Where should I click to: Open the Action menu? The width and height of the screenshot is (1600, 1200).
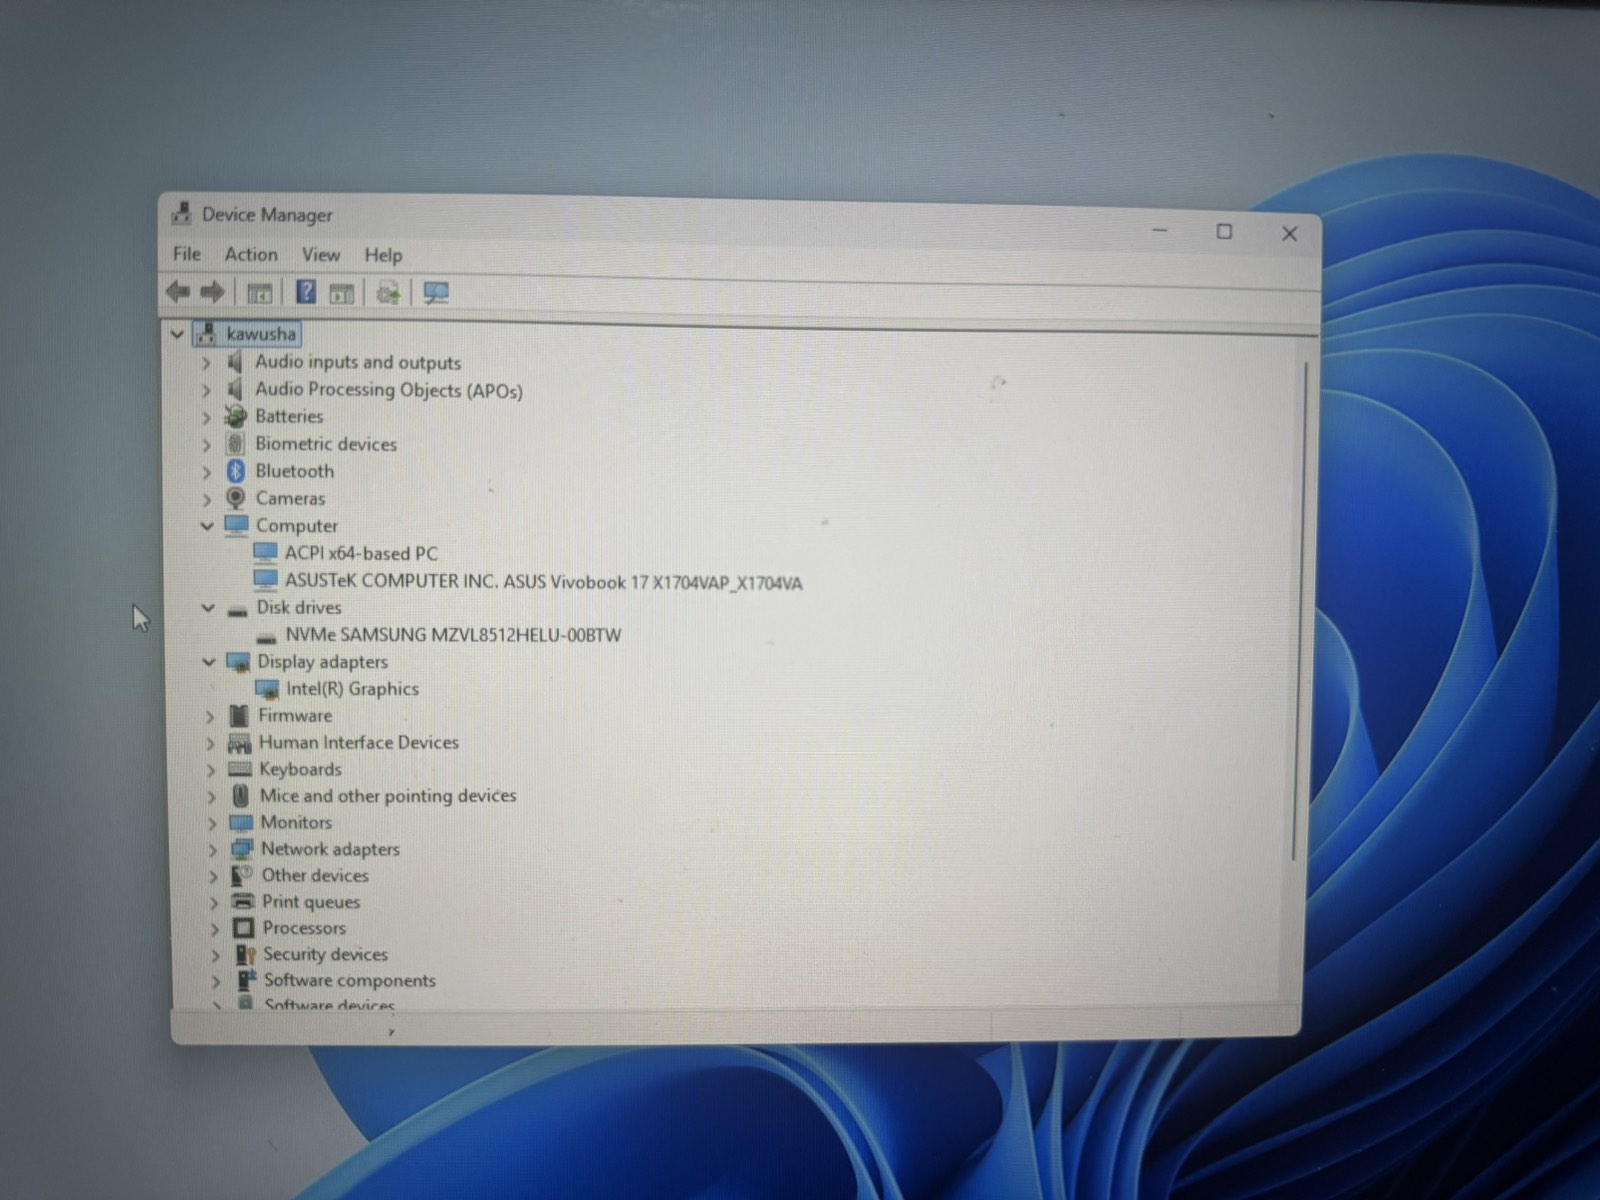pos(250,255)
